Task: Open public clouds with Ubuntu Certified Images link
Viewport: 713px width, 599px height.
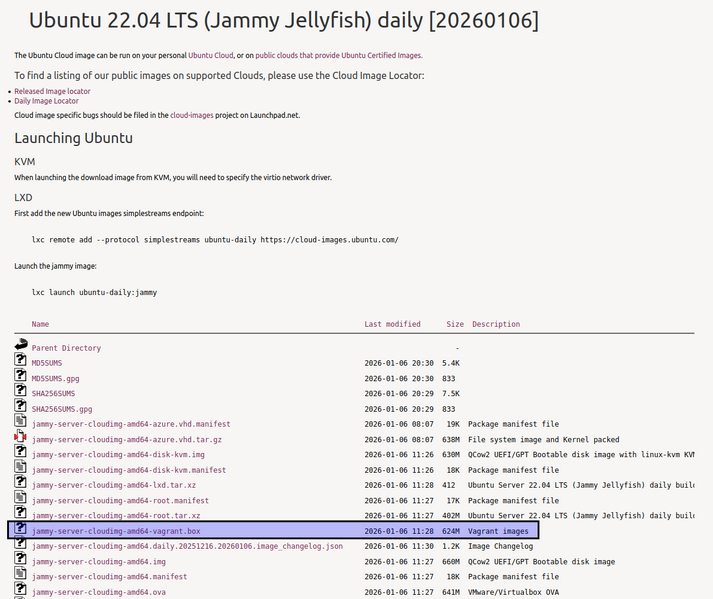Action: 339,55
